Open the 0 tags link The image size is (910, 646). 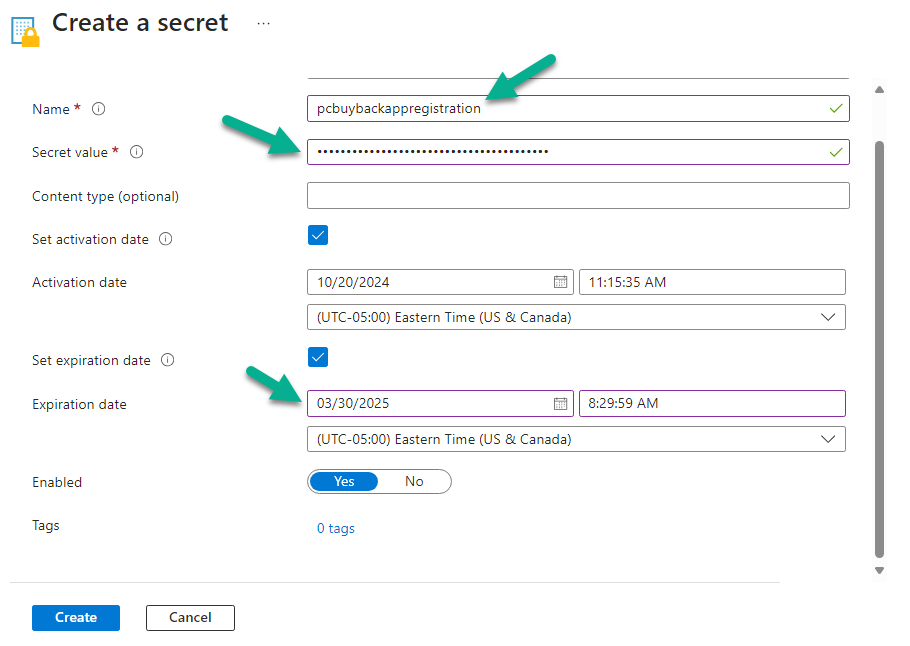click(335, 528)
